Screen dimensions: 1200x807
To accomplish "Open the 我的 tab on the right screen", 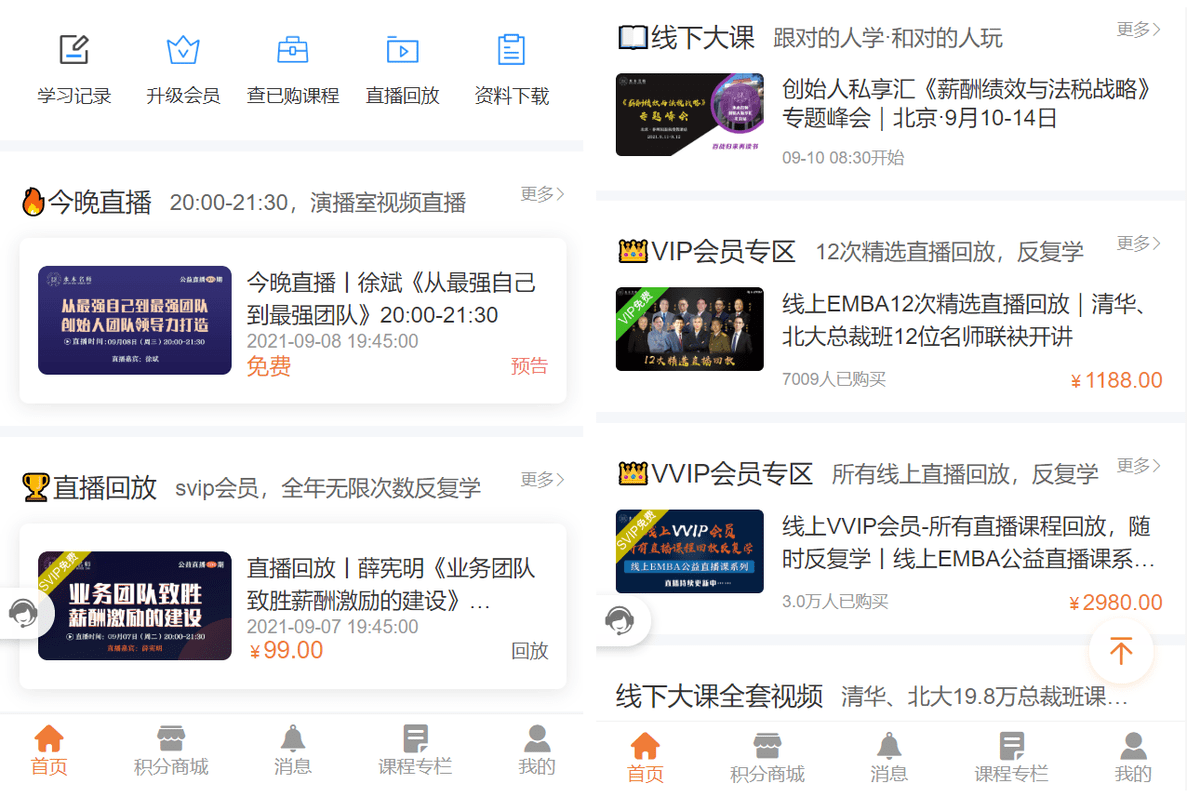I will [x=1133, y=757].
